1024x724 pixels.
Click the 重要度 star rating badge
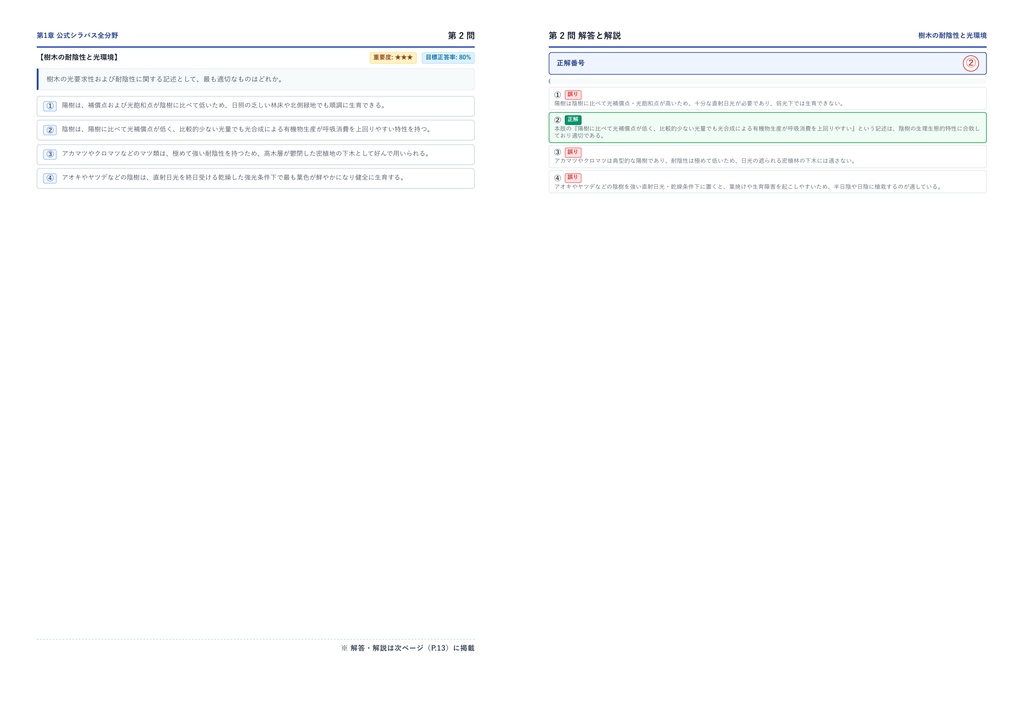click(x=393, y=57)
